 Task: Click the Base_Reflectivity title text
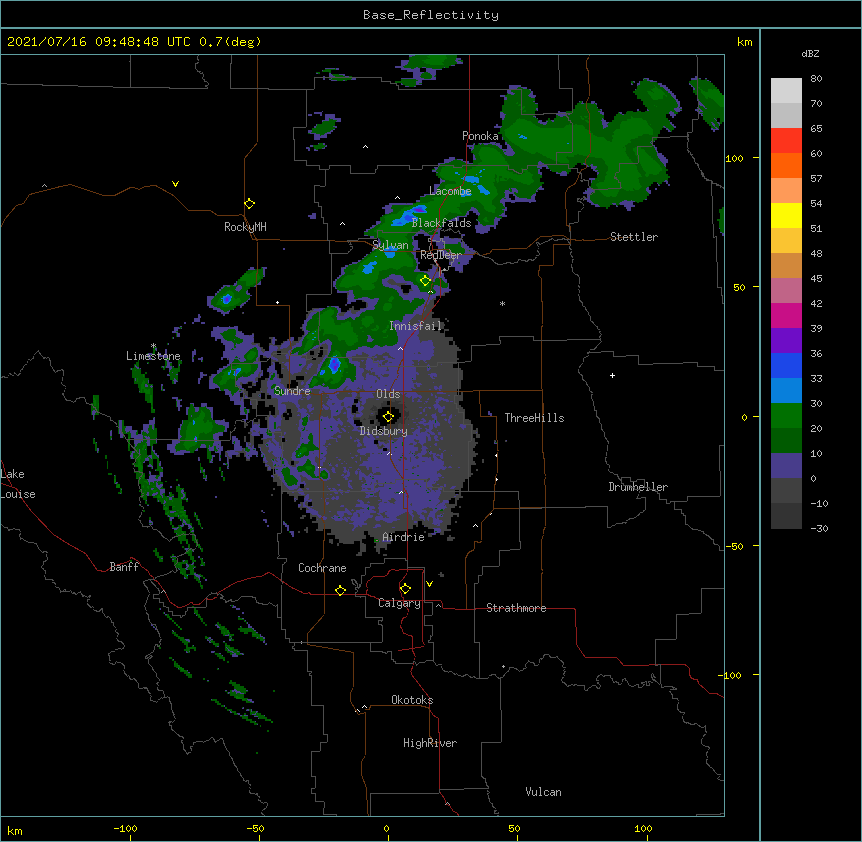tap(431, 15)
